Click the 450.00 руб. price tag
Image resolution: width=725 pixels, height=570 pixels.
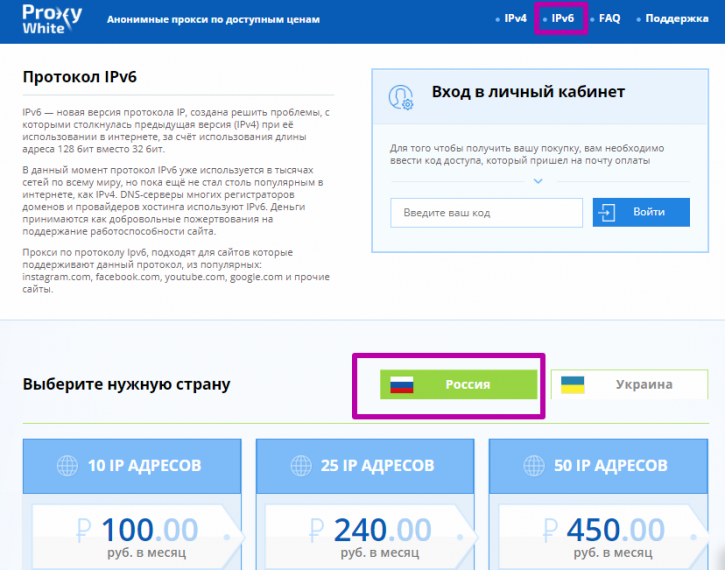point(604,537)
